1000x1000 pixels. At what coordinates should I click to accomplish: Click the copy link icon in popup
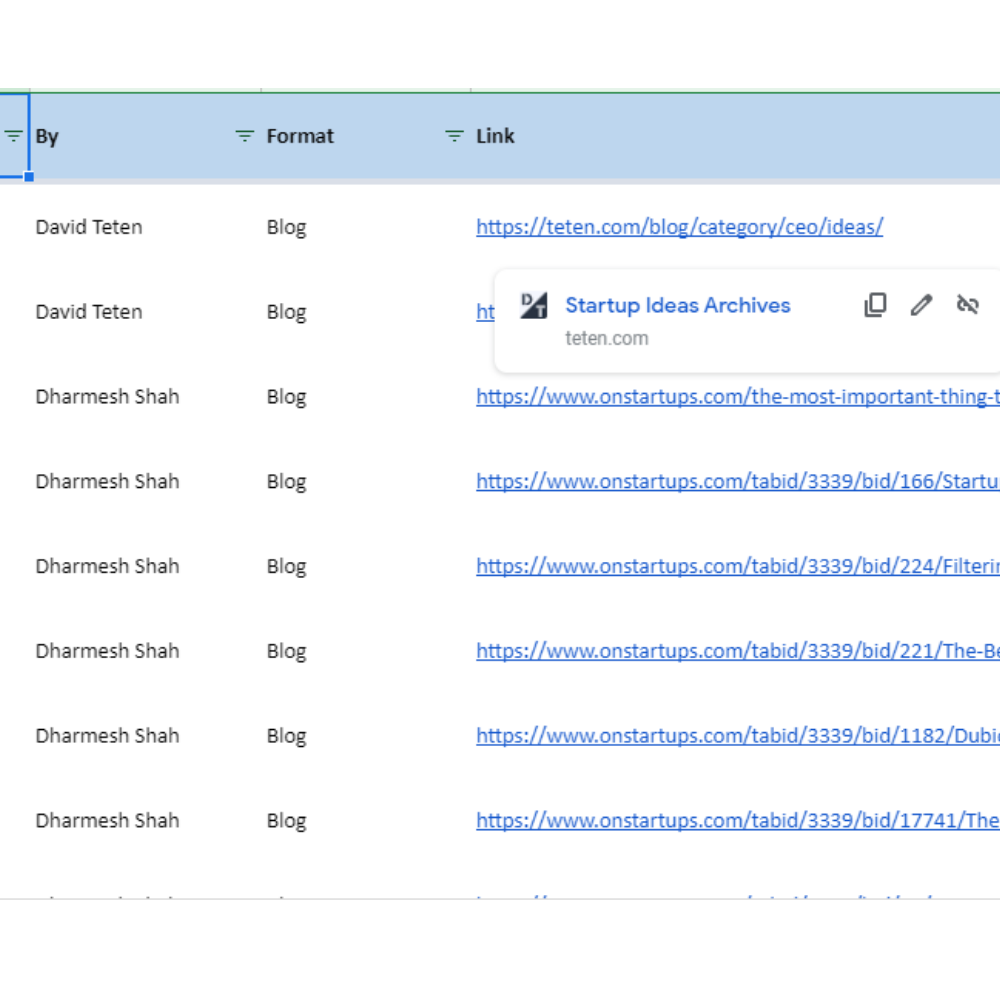pyautogui.click(x=875, y=305)
